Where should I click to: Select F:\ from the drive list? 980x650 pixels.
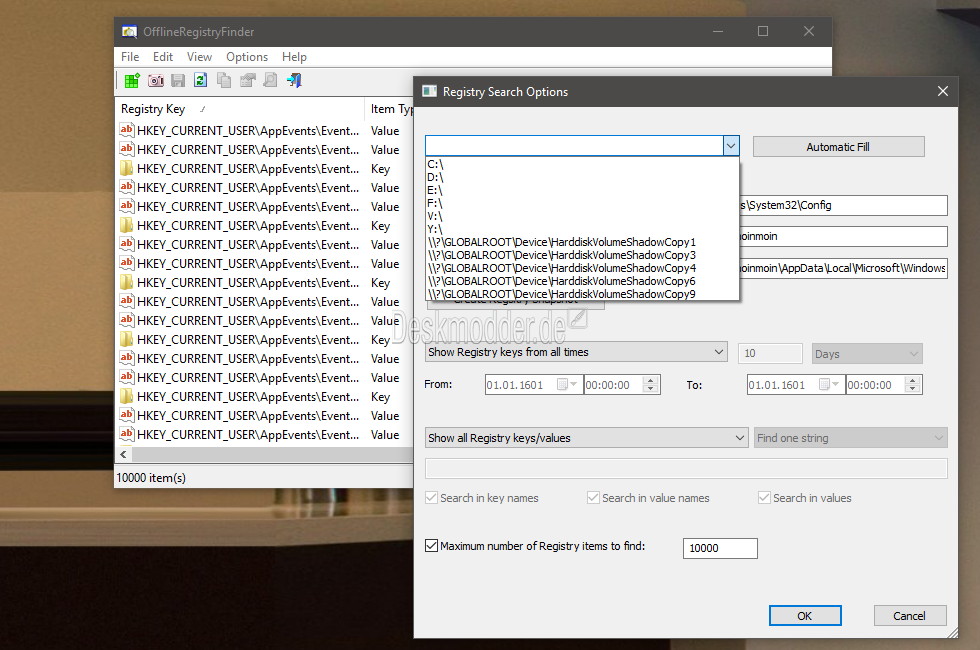pos(582,203)
